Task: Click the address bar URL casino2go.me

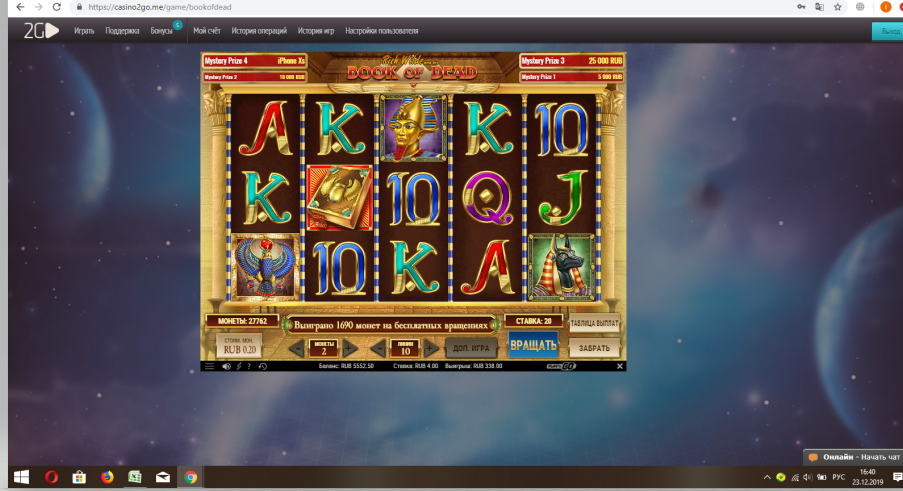Action: (x=160, y=7)
